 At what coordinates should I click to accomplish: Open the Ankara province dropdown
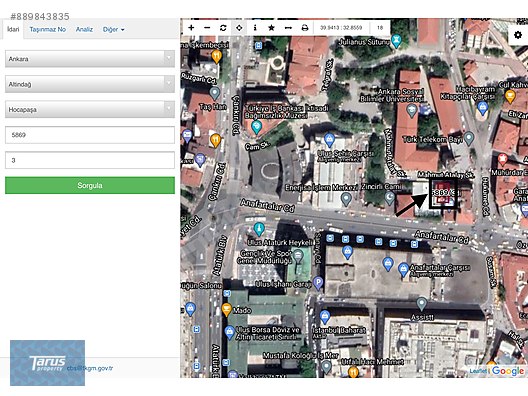click(90, 59)
